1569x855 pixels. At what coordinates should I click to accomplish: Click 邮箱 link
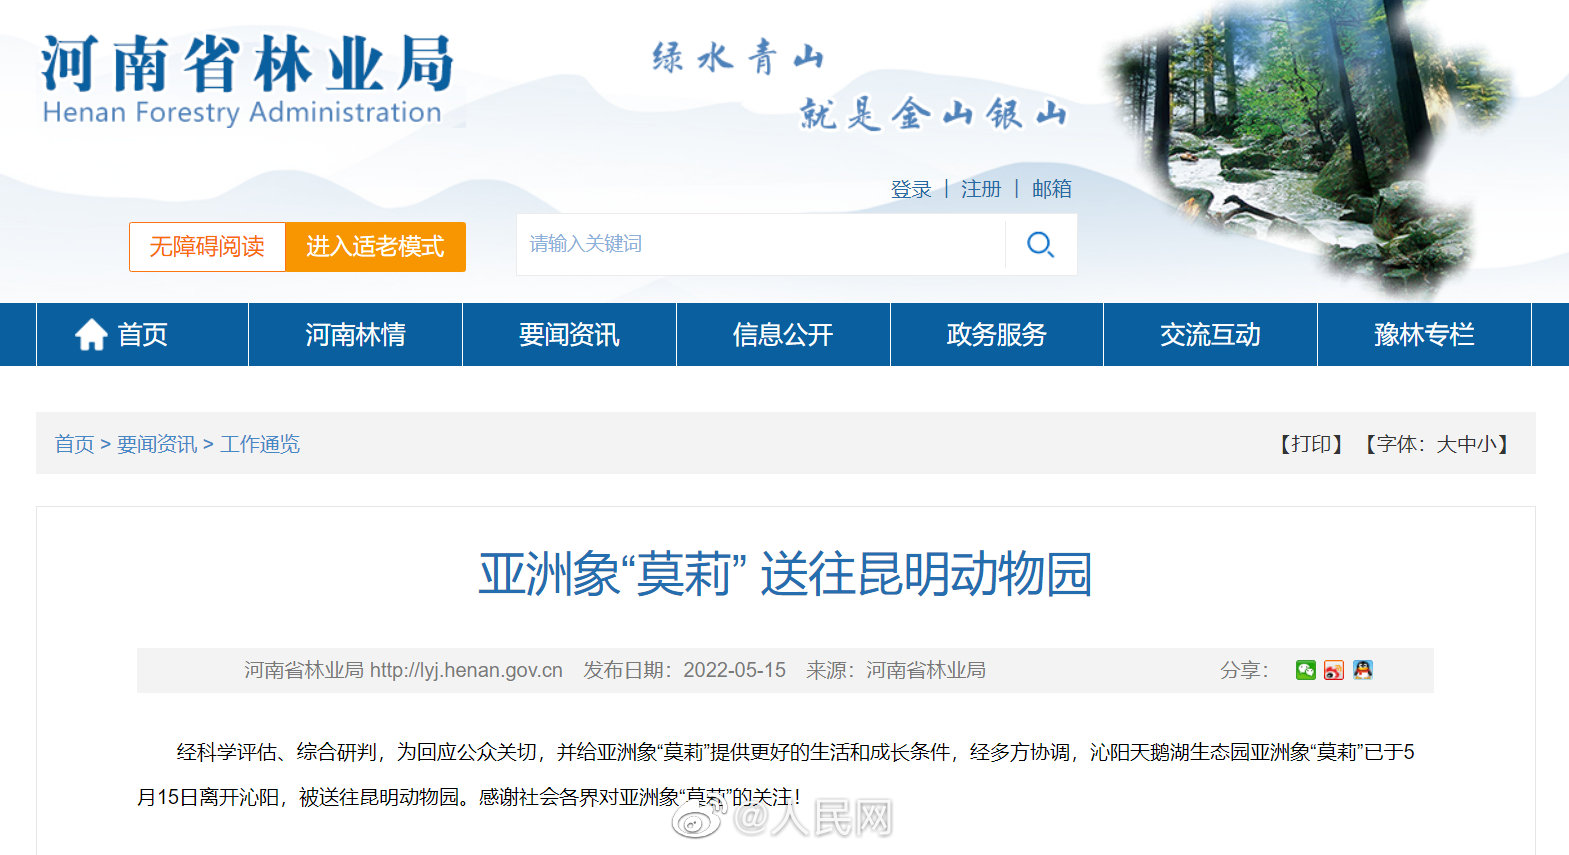click(x=1052, y=189)
